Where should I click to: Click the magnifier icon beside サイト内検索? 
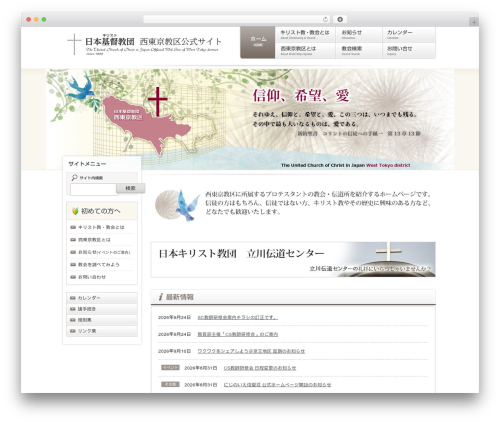[x=75, y=178]
